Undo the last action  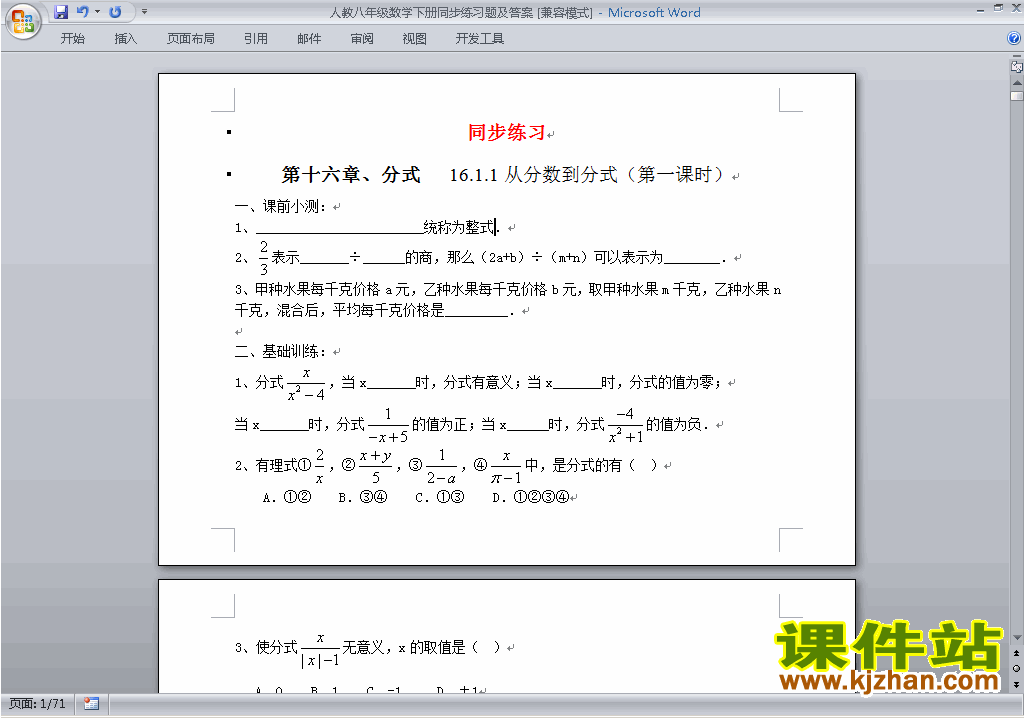point(82,12)
